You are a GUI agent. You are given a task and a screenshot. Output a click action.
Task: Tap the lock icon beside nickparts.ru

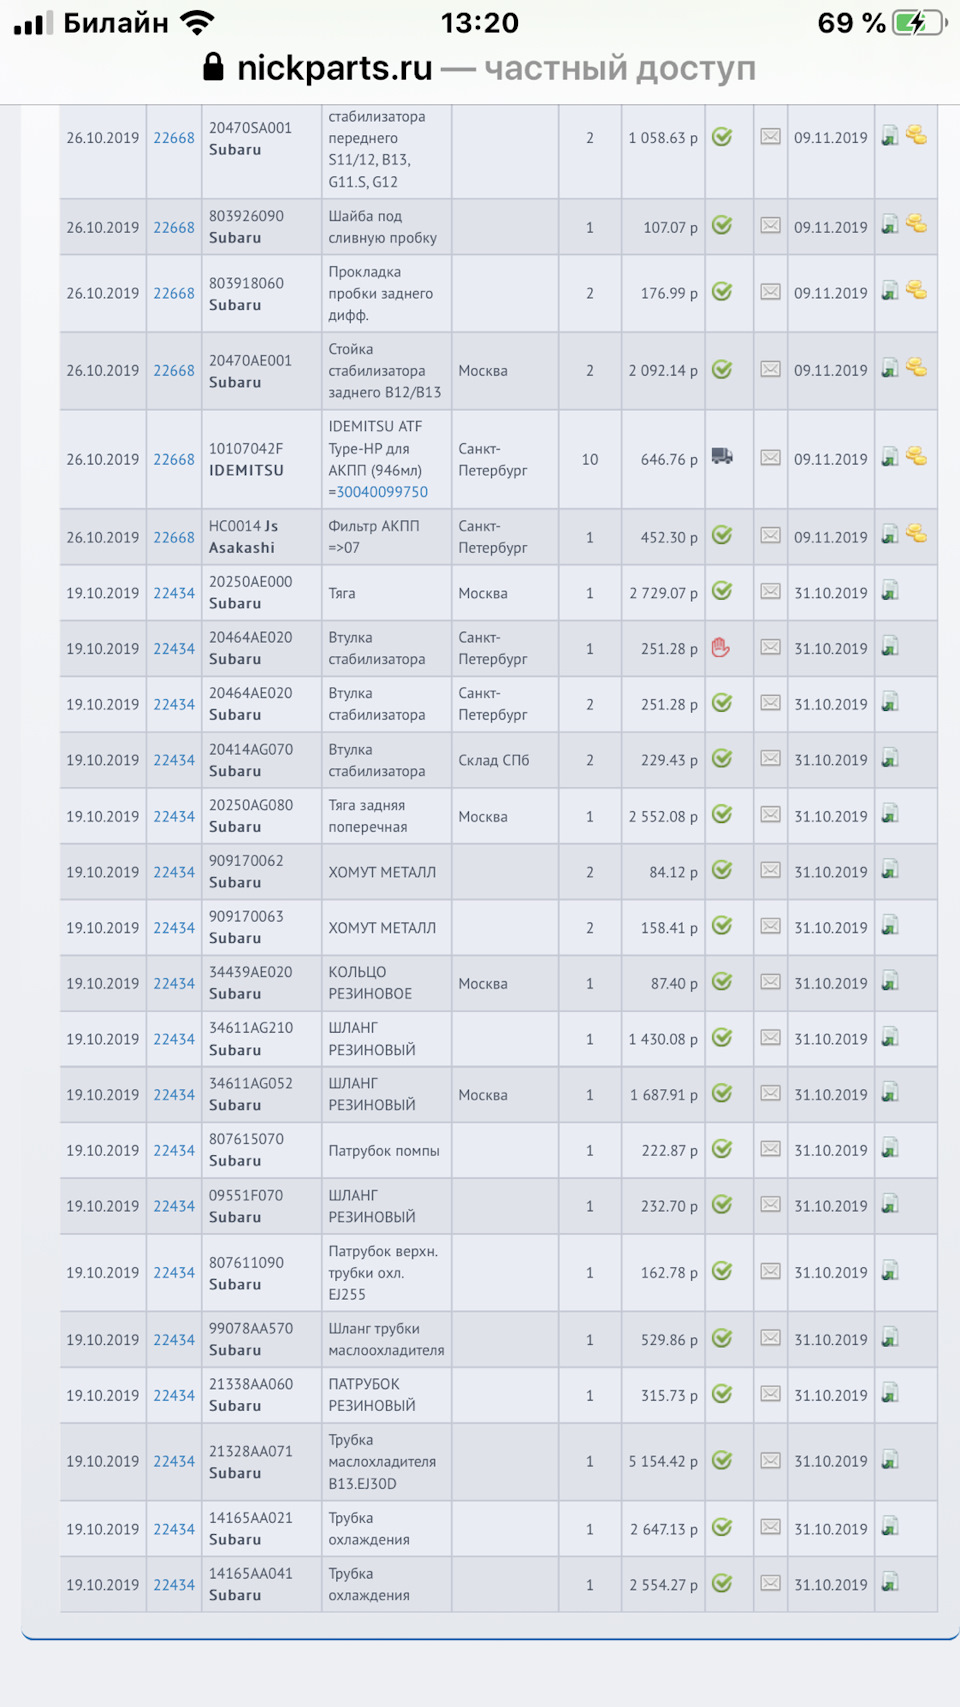click(x=213, y=67)
